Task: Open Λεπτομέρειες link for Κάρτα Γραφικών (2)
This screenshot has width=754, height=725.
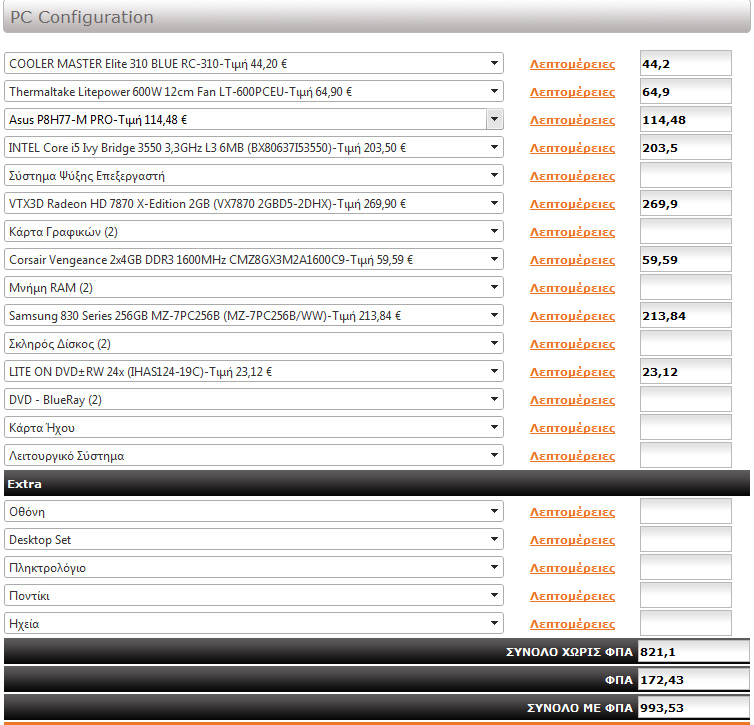Action: (572, 232)
